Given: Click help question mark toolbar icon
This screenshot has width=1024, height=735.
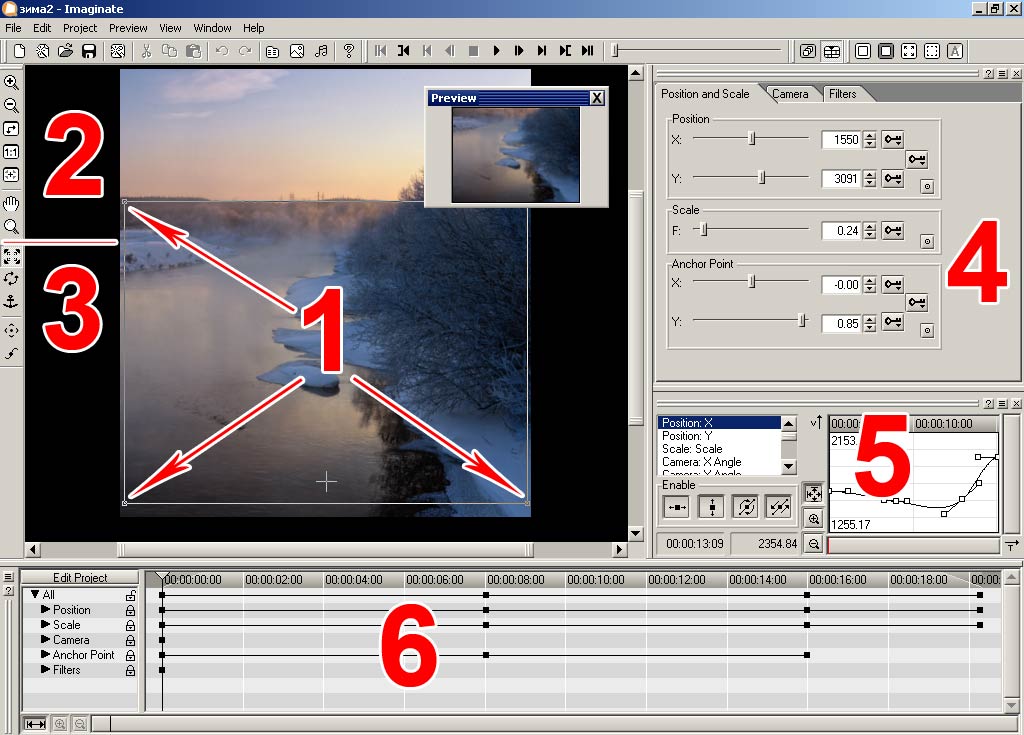Looking at the screenshot, I should 349,51.
